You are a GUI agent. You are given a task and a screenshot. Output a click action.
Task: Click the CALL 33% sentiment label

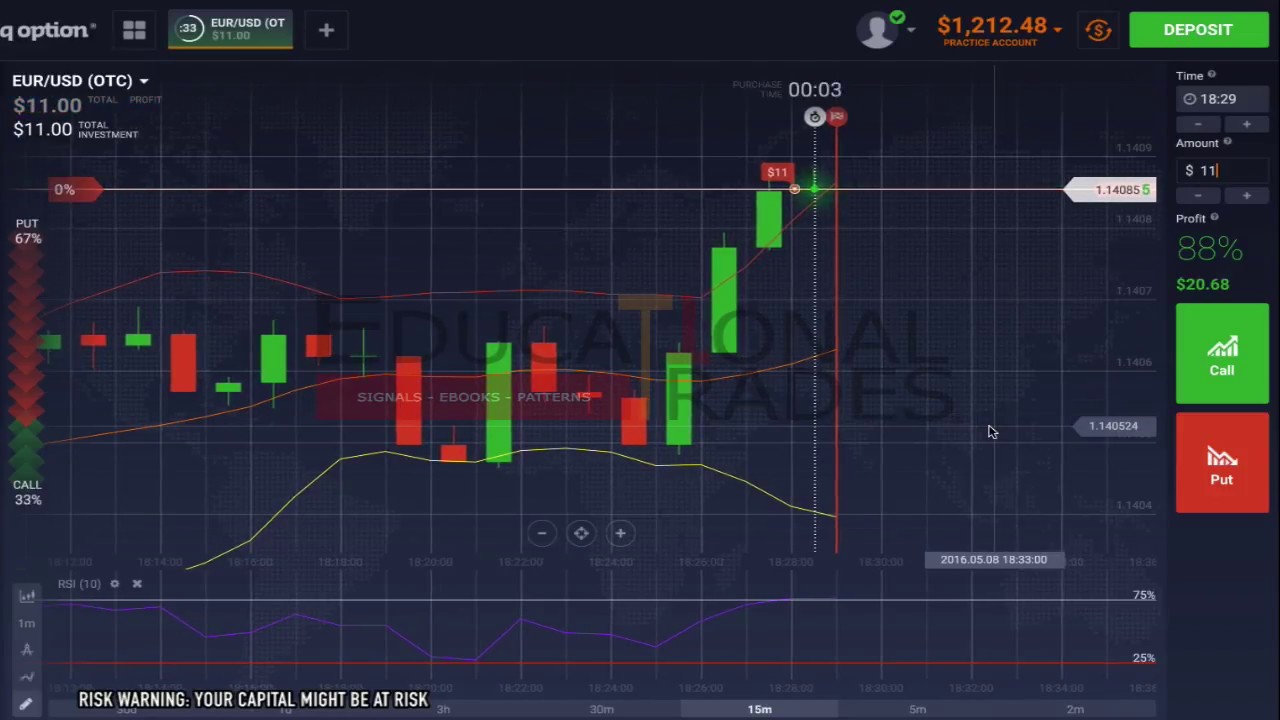click(x=28, y=492)
